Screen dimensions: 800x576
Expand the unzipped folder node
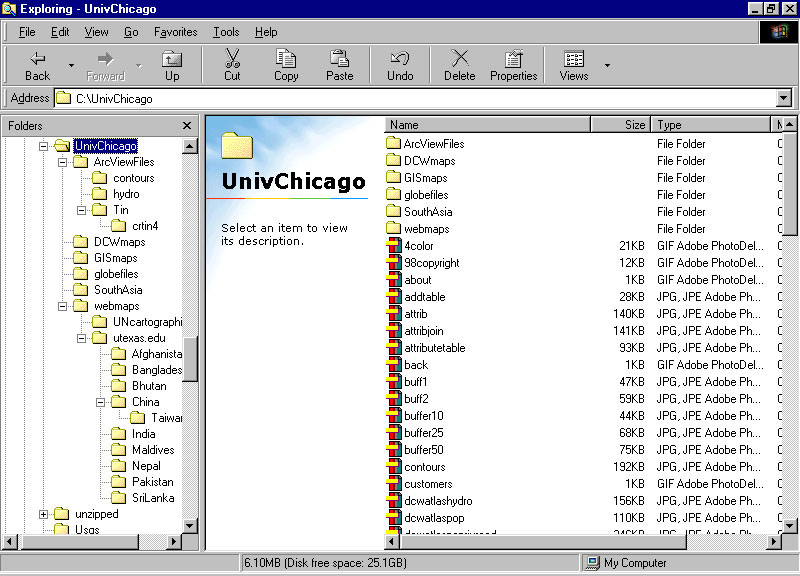[x=44, y=514]
